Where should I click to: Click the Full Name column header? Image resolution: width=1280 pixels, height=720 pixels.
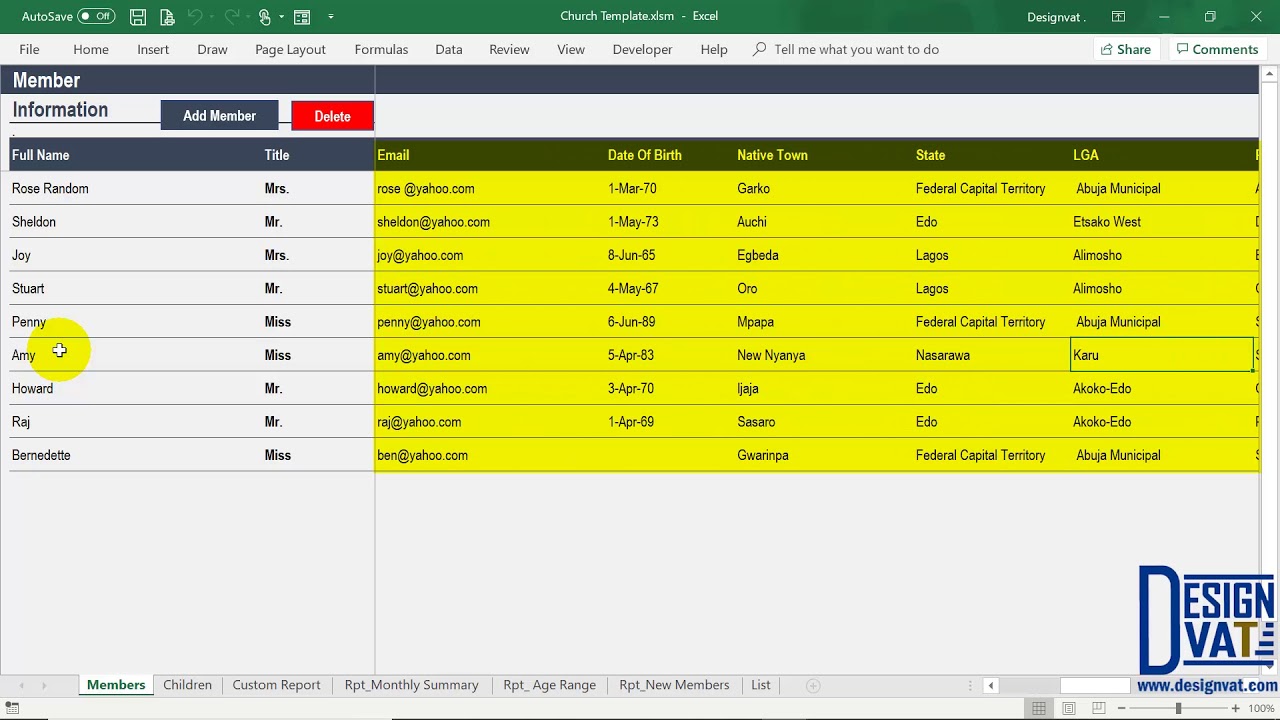[x=41, y=155]
